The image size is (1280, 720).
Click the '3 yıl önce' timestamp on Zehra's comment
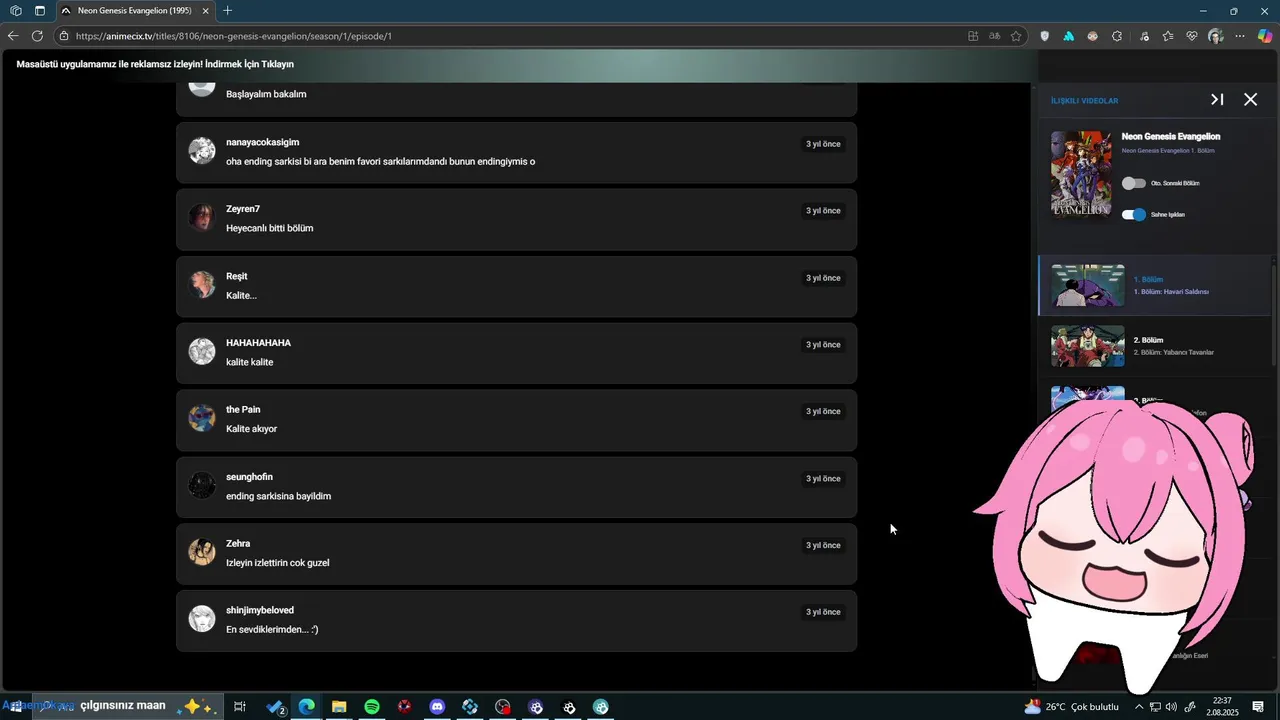pyautogui.click(x=823, y=545)
